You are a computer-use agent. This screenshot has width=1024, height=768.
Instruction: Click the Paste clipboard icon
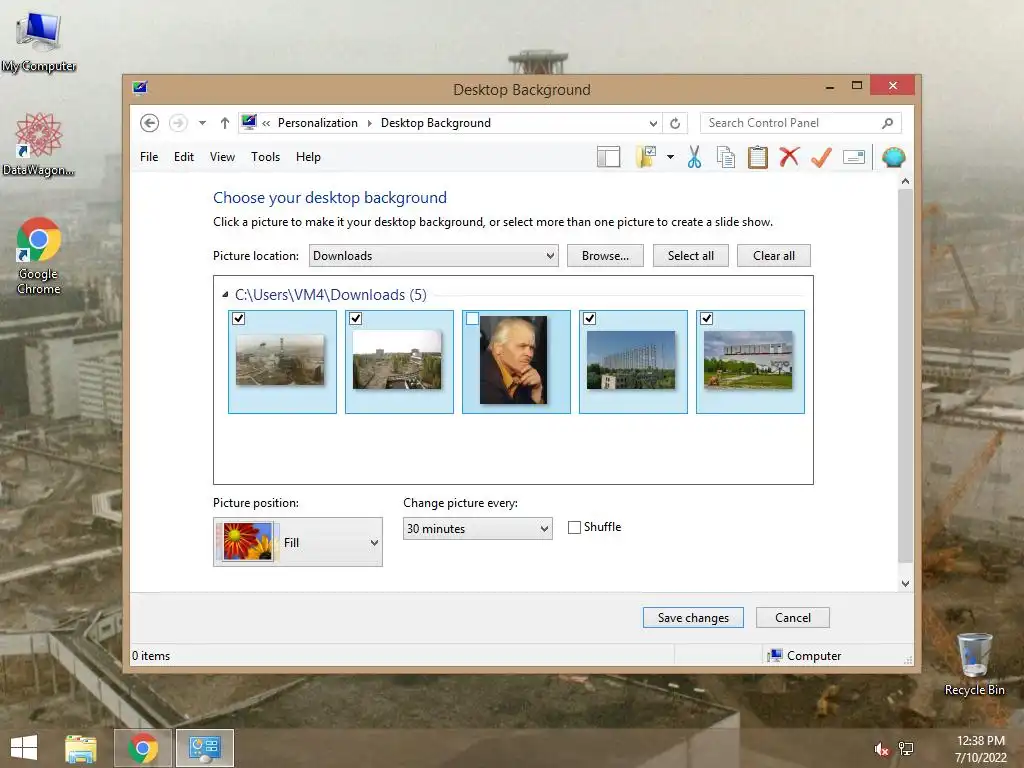tap(758, 157)
